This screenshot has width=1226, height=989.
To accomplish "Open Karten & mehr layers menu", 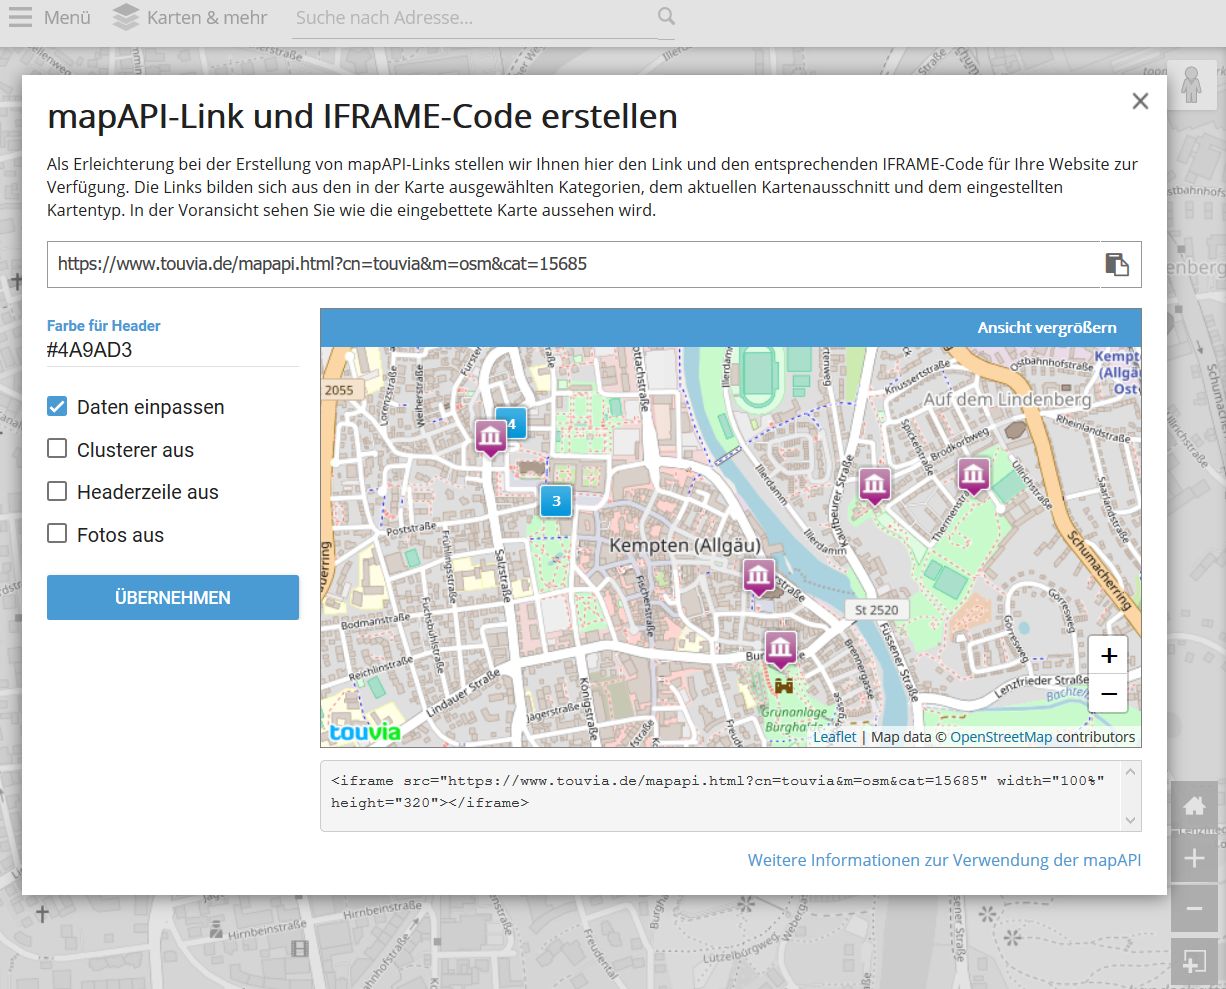I will tap(190, 18).
